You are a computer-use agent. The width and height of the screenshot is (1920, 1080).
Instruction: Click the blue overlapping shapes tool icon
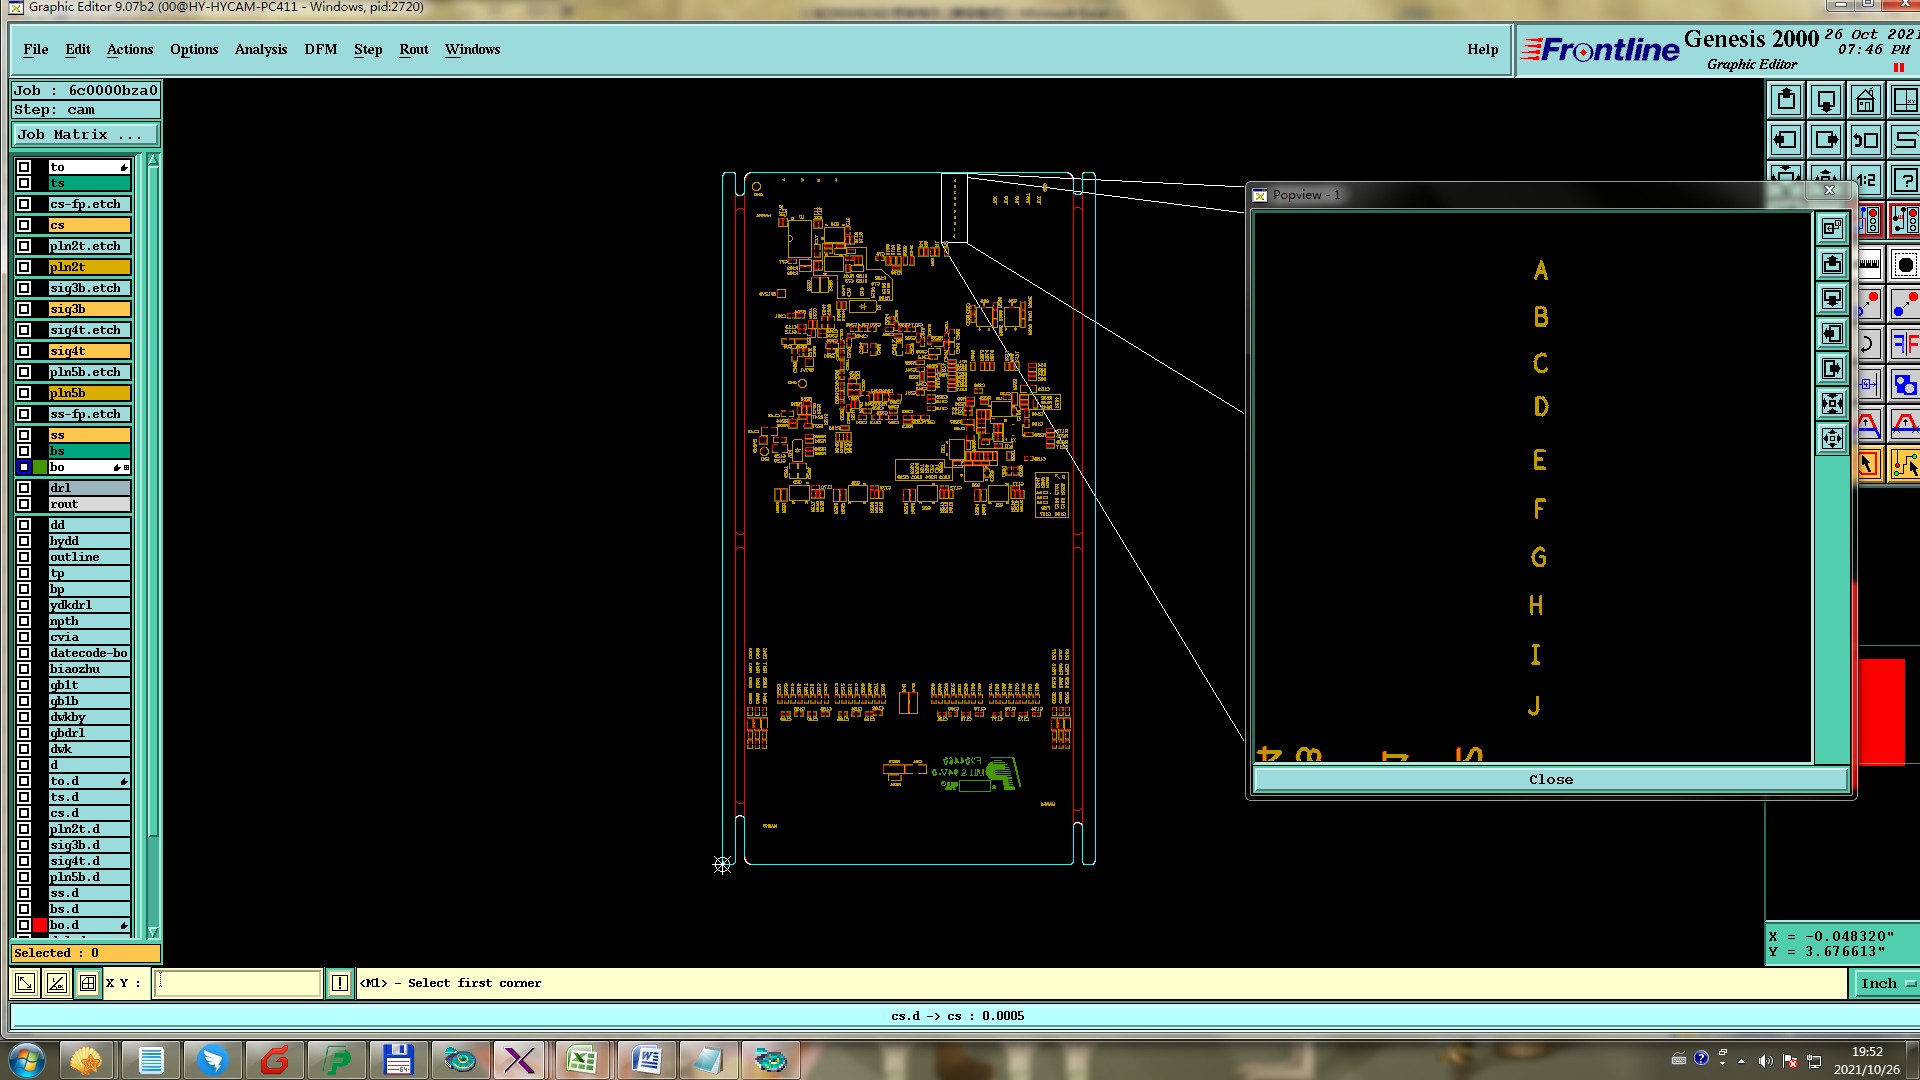pyautogui.click(x=1905, y=385)
